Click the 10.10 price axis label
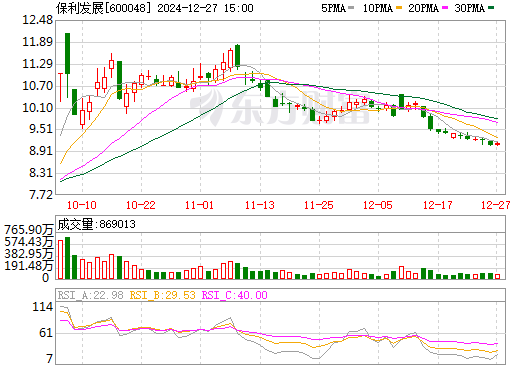 click(37, 108)
